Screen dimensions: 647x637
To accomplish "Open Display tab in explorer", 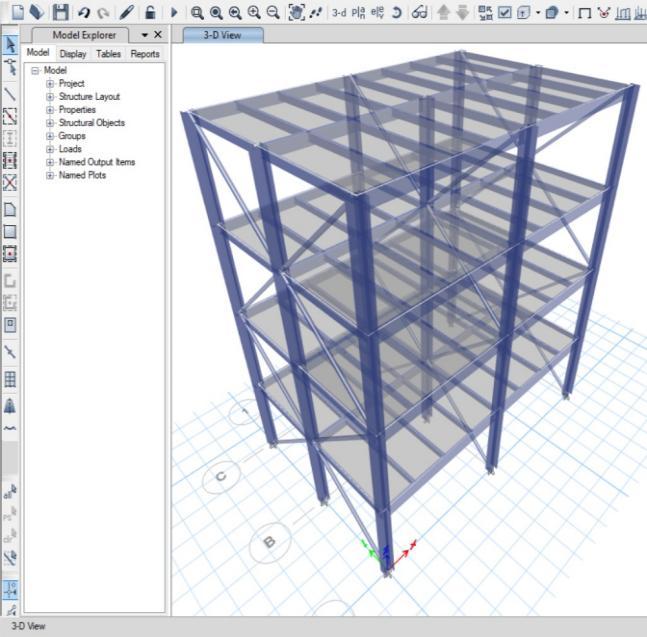I will click(x=73, y=54).
